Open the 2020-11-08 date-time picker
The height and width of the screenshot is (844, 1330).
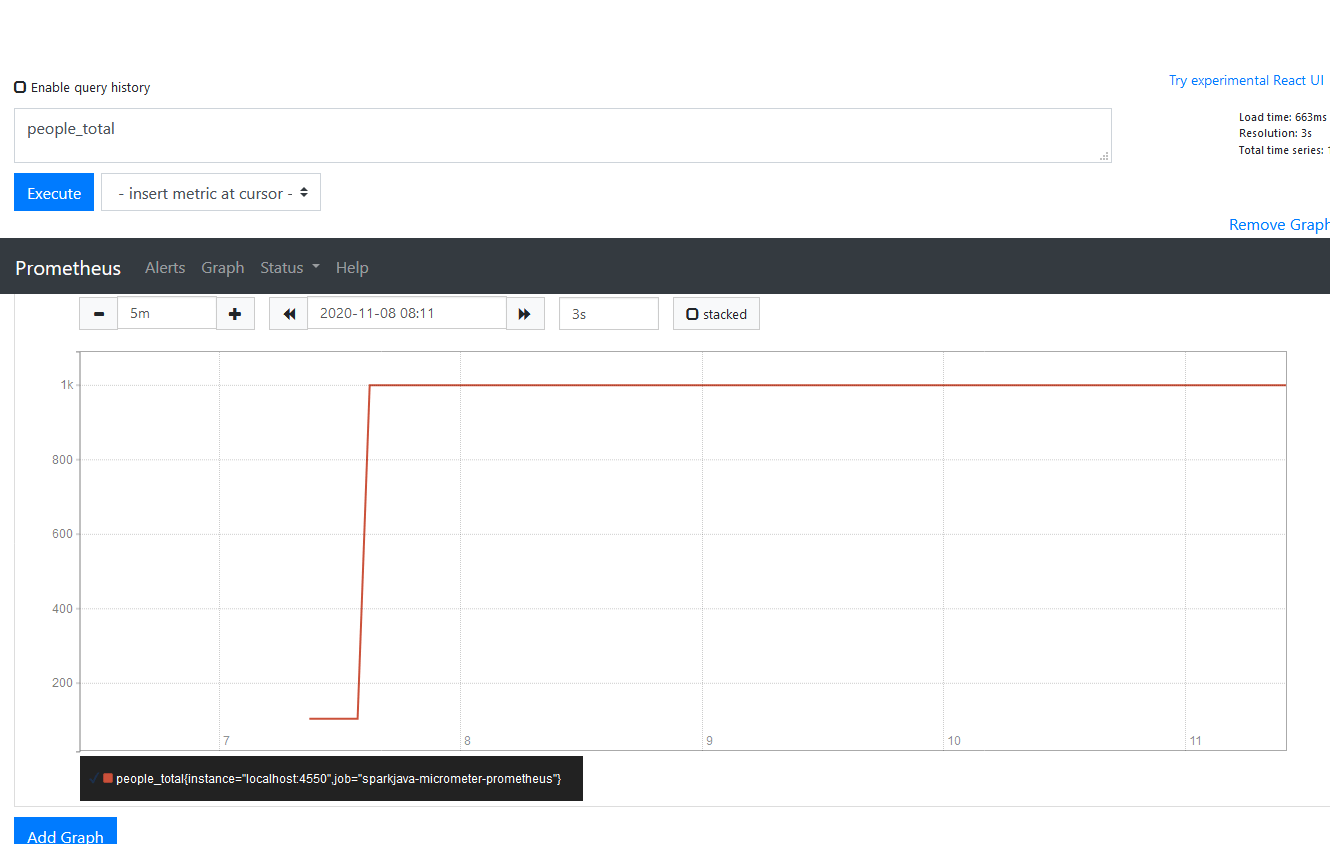(405, 313)
